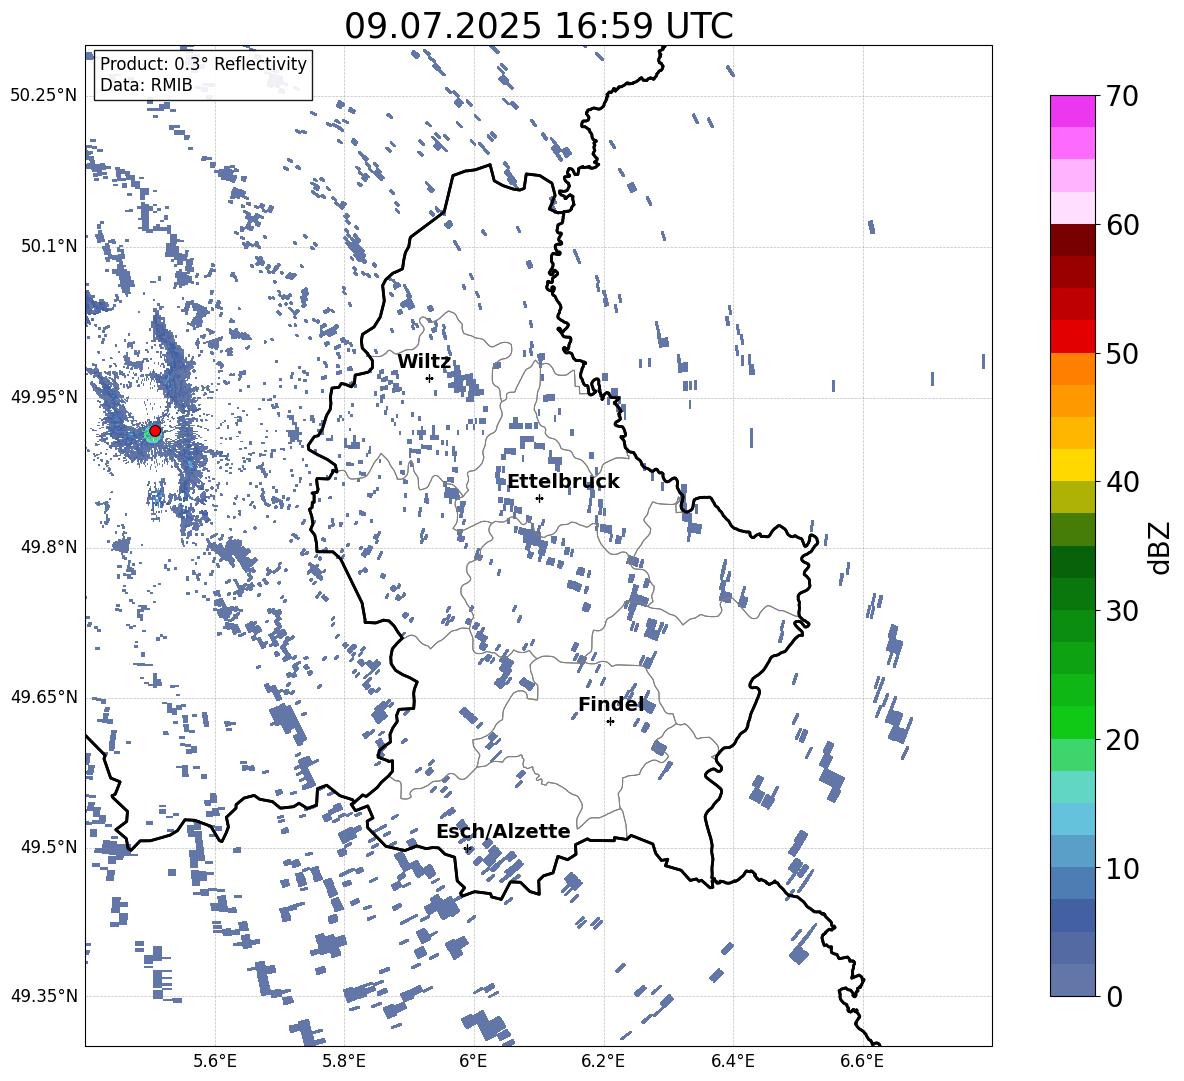The height and width of the screenshot is (1081, 1184).
Task: Click the 6.4°E longitude label
Action: pos(732,1061)
